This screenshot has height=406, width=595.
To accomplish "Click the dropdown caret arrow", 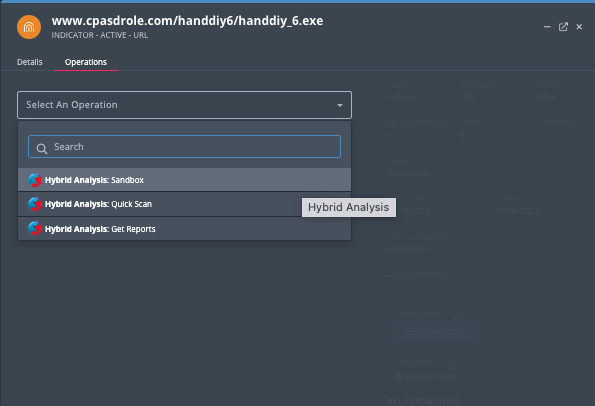I will point(340,105).
